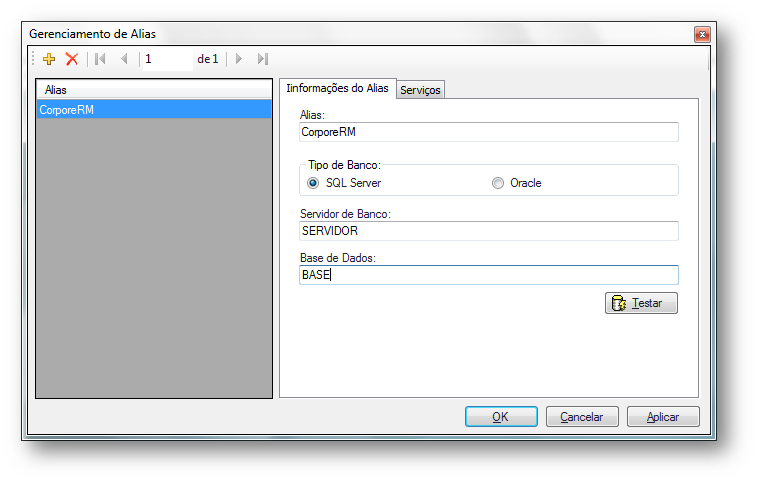Click the Alias text field containing CorporeRM
Viewport: 759px width, 483px height.
tap(488, 132)
